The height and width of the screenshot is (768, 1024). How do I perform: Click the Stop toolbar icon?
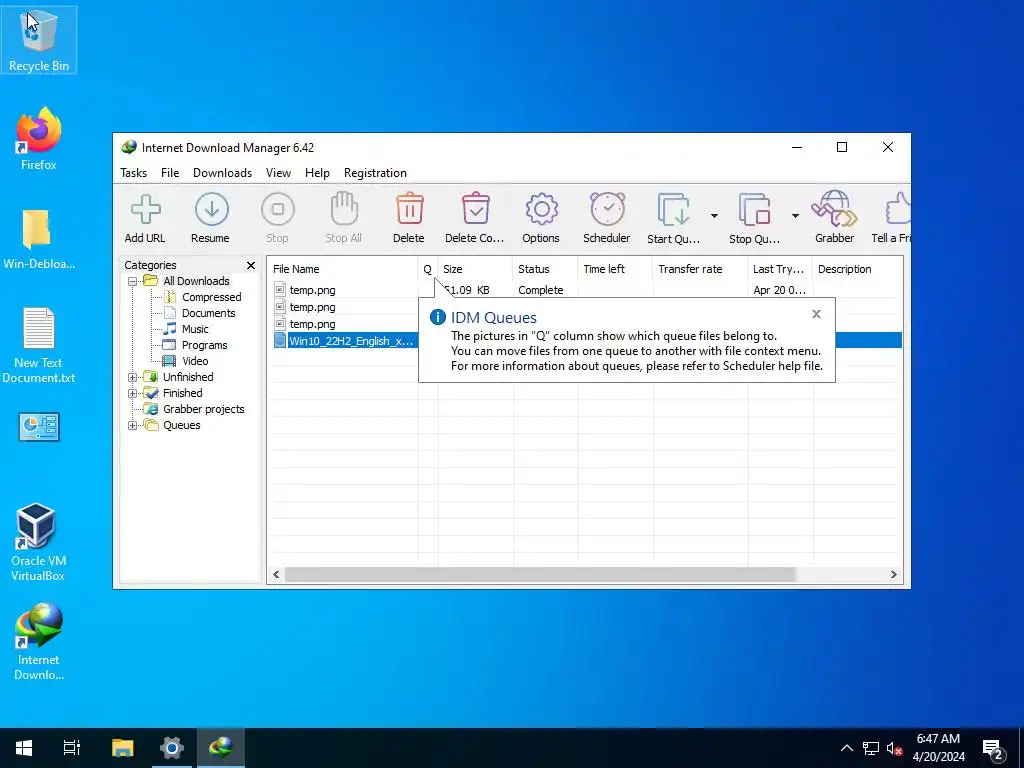pos(278,210)
